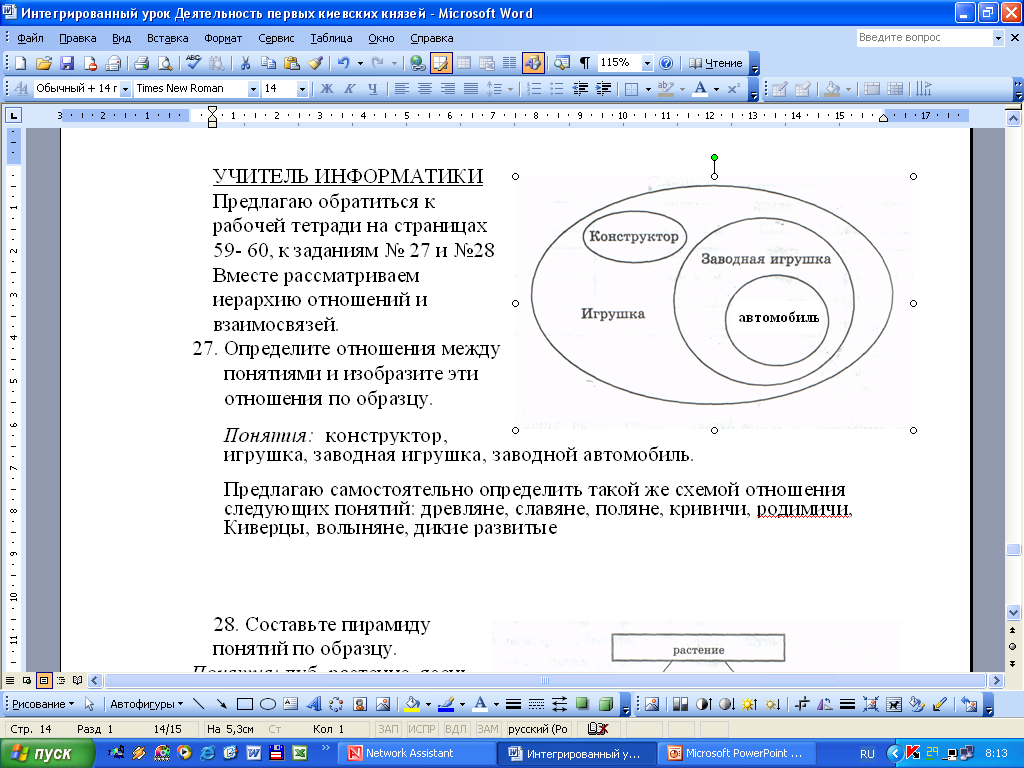Toggle bold Ж formatting
Viewport: 1024px width, 768px height.
327,89
